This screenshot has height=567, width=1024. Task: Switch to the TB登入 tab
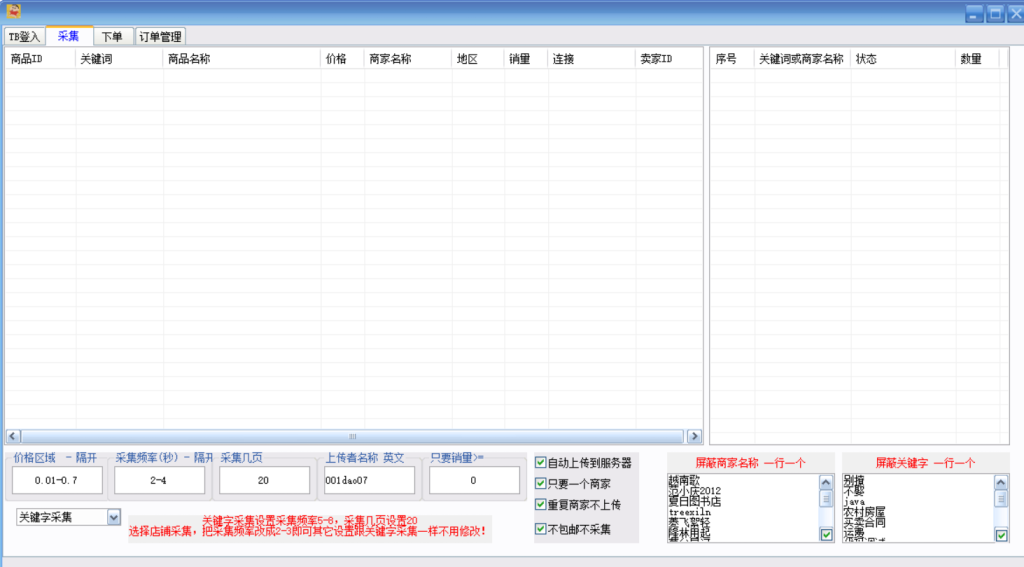pos(25,37)
